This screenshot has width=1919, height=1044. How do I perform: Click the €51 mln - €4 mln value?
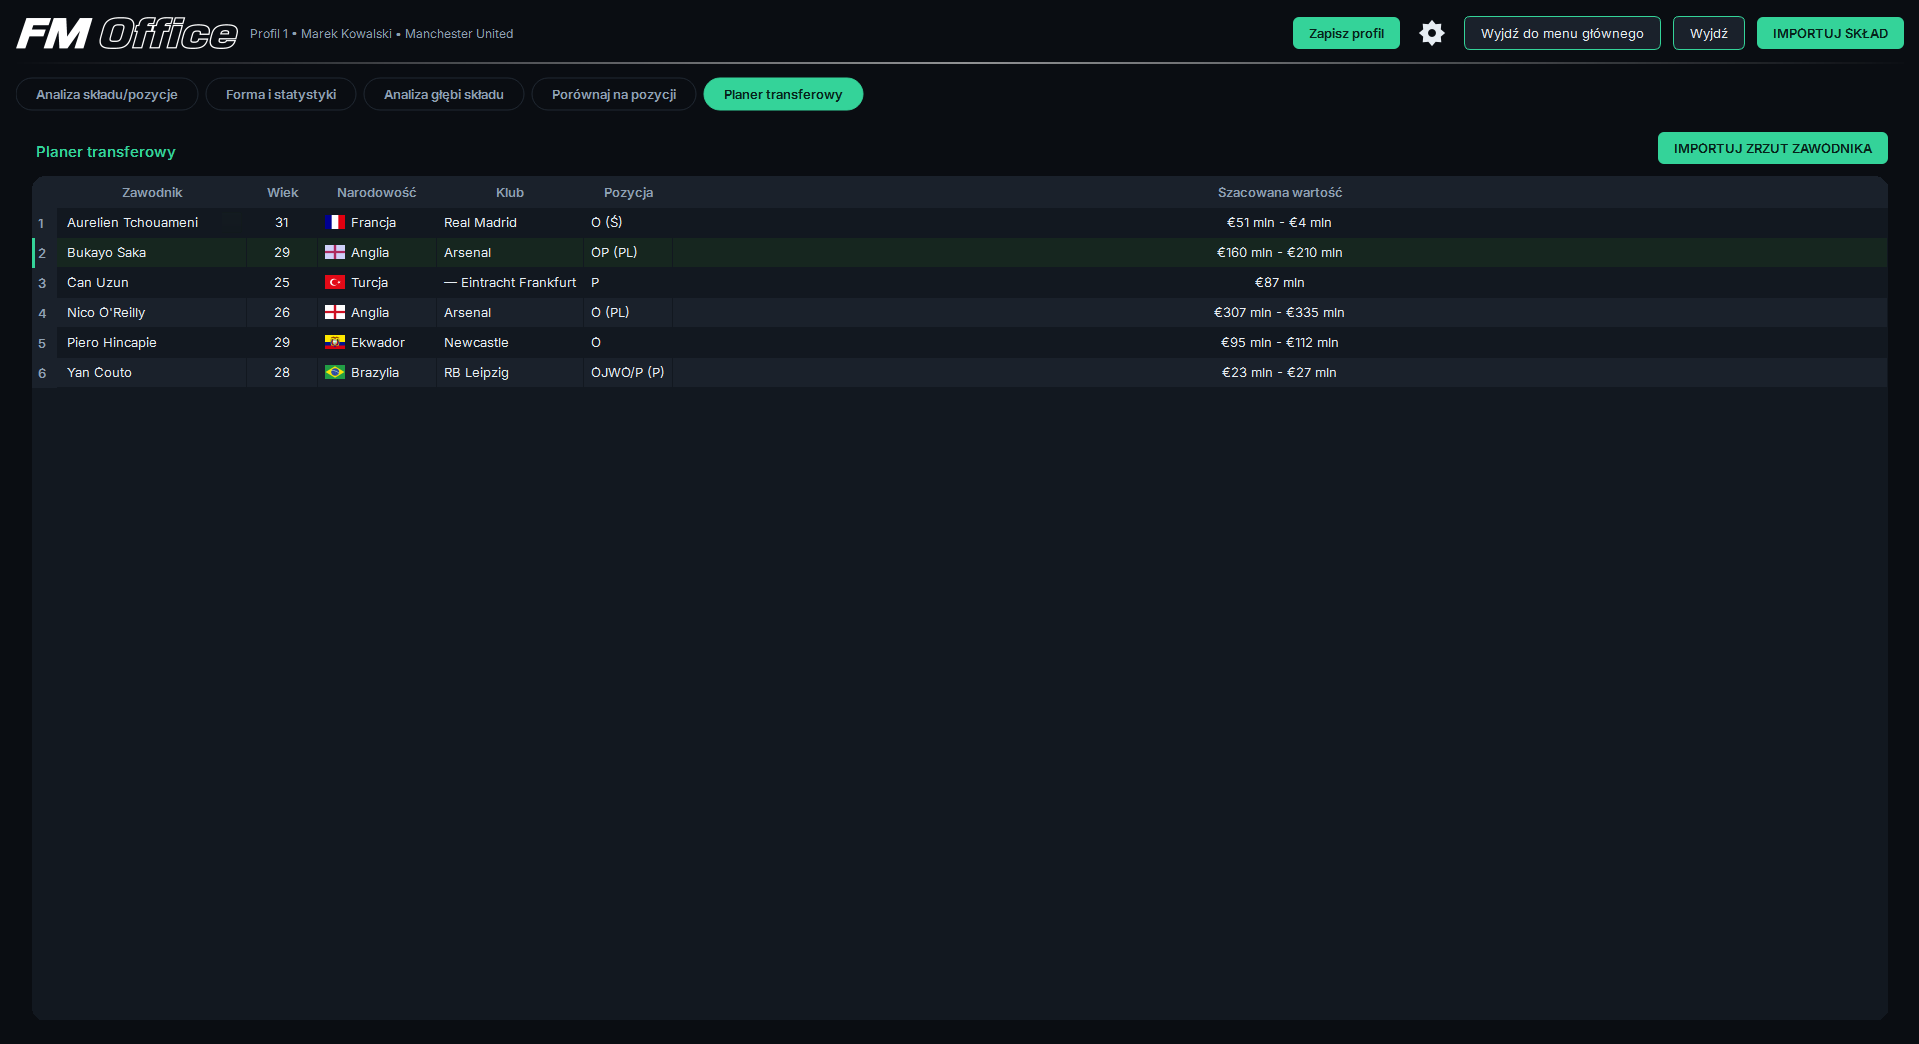[1279, 222]
